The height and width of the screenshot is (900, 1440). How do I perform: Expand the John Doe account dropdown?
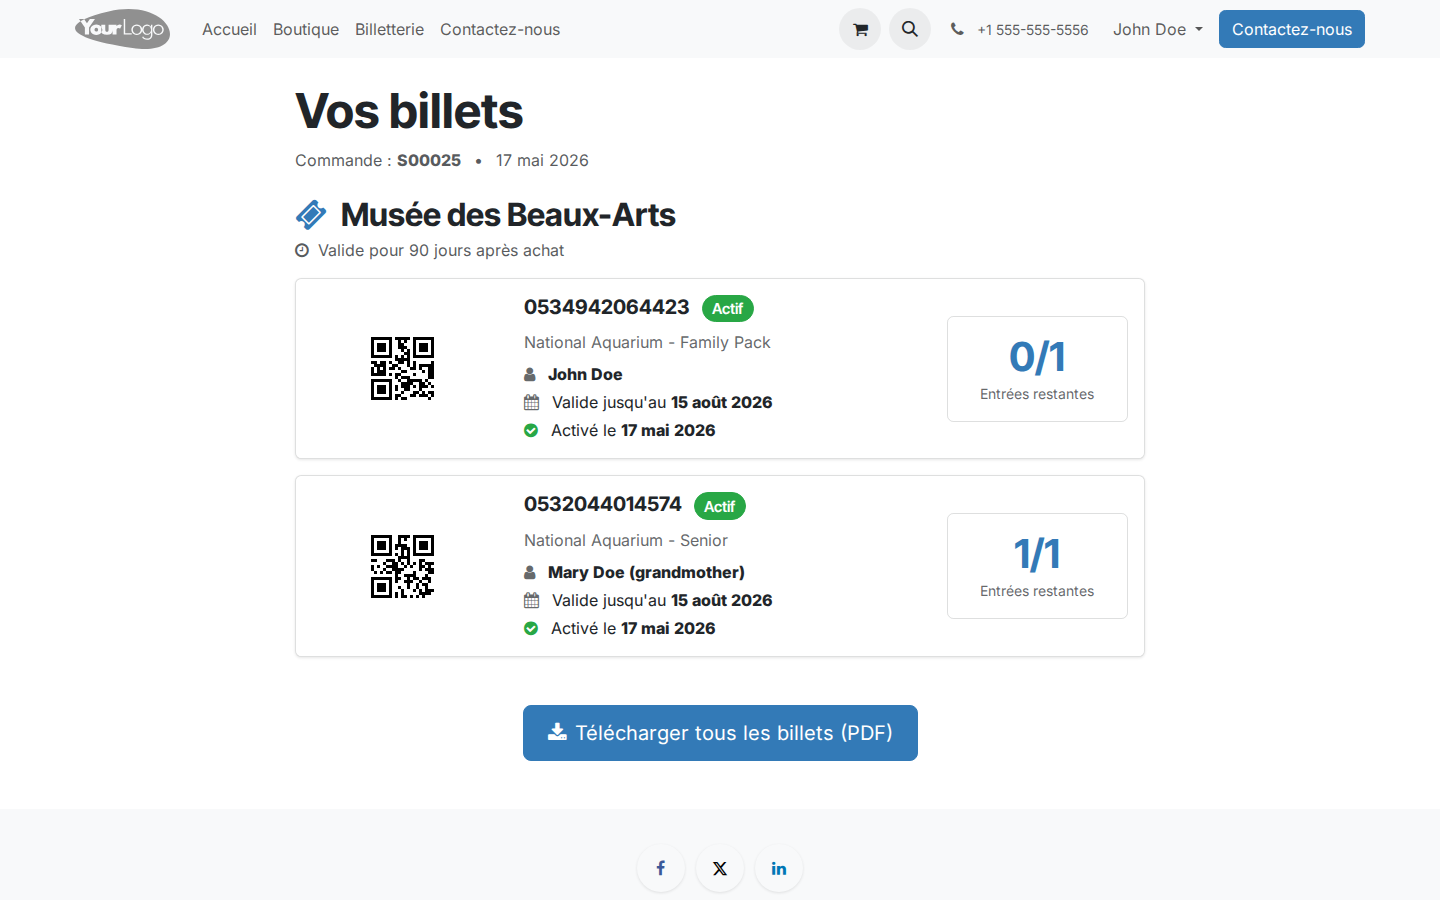coord(1158,29)
